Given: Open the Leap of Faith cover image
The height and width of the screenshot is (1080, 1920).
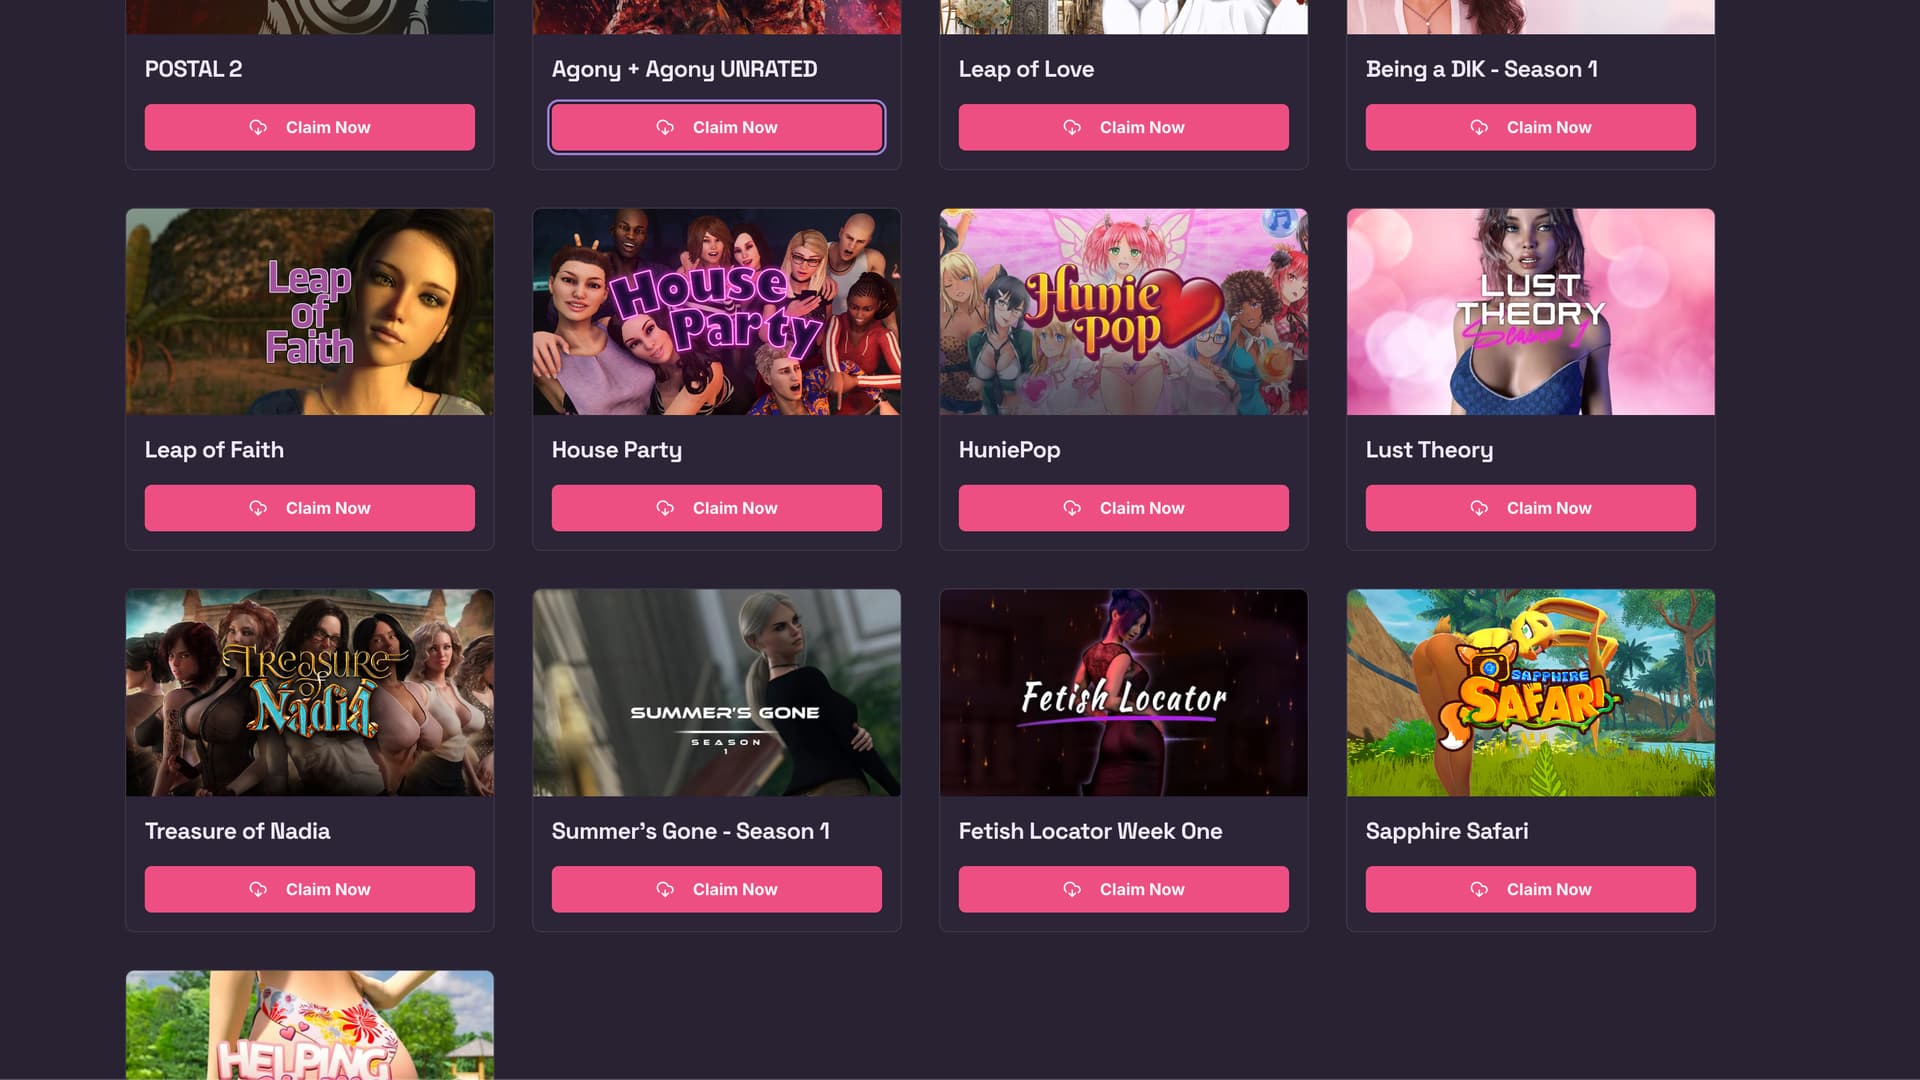Looking at the screenshot, I should tap(309, 312).
